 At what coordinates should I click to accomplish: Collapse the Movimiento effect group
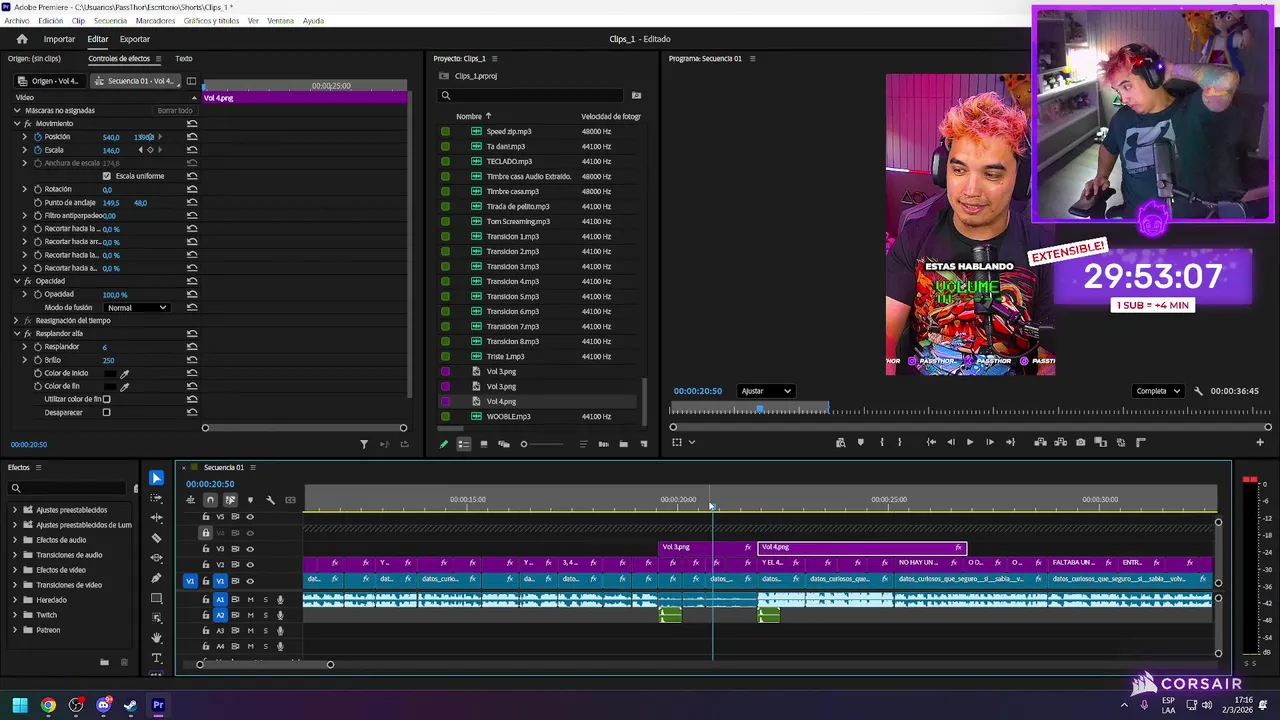(x=16, y=123)
